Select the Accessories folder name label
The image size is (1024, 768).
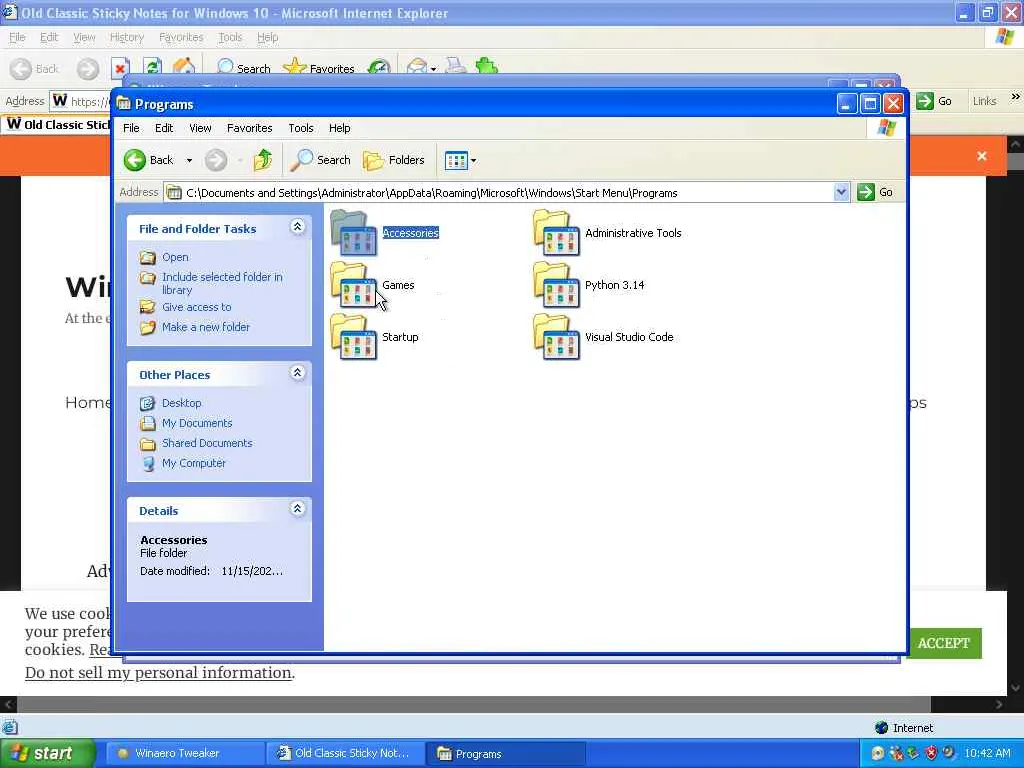click(411, 232)
